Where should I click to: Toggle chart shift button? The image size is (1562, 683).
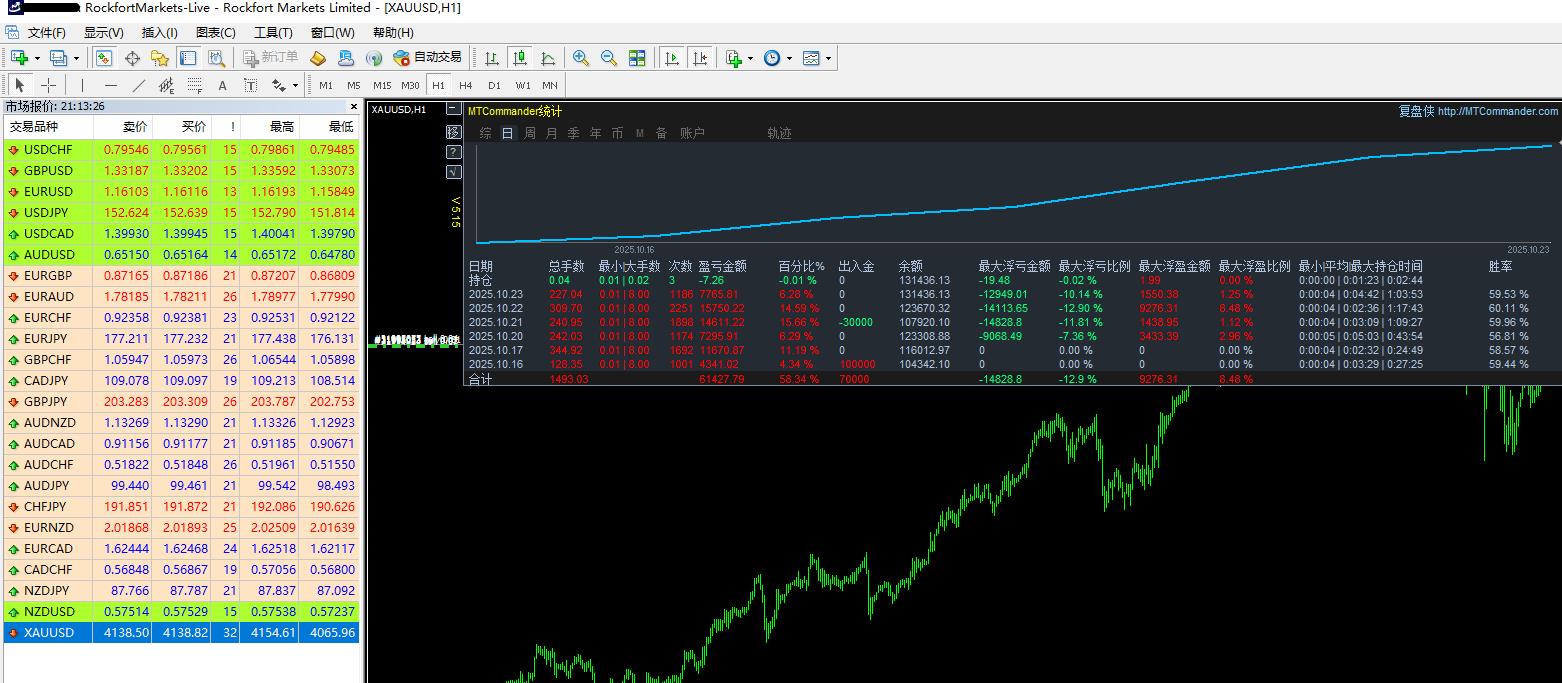pos(700,58)
